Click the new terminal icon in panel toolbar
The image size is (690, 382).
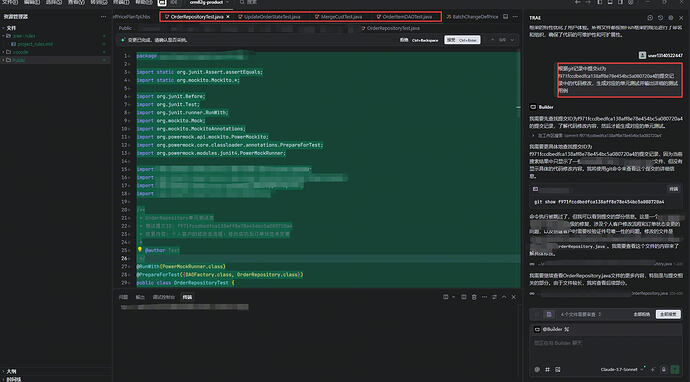point(446,297)
